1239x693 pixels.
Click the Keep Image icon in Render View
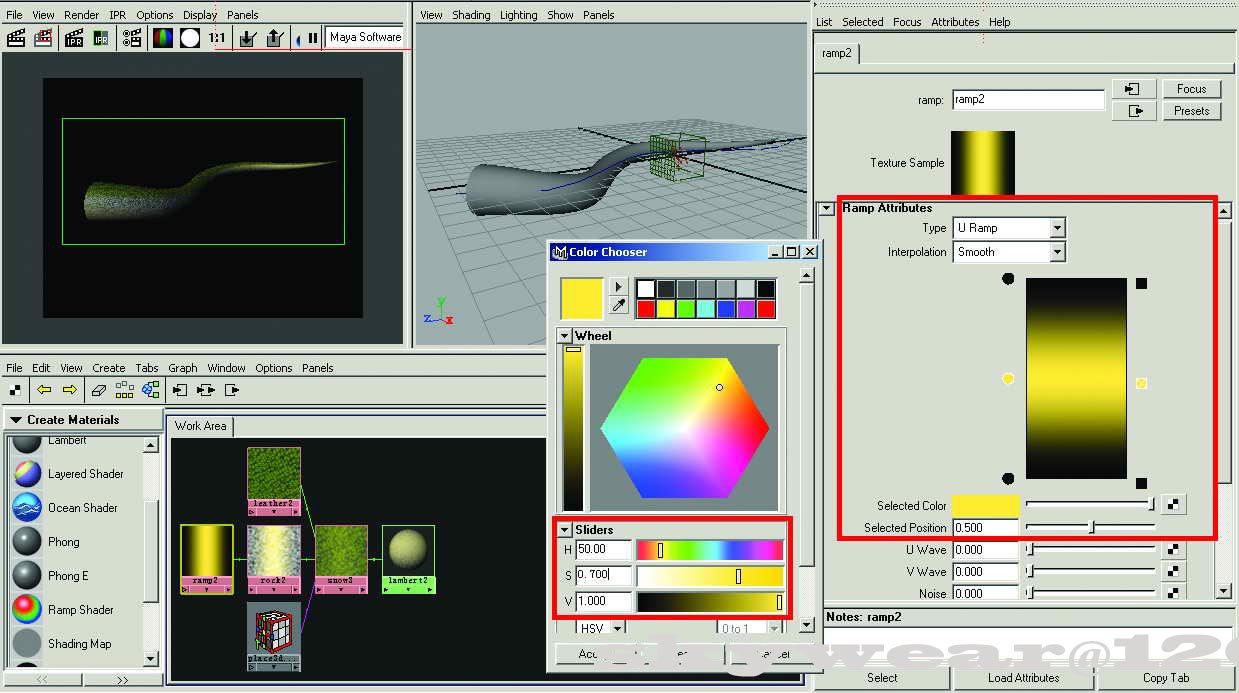248,38
